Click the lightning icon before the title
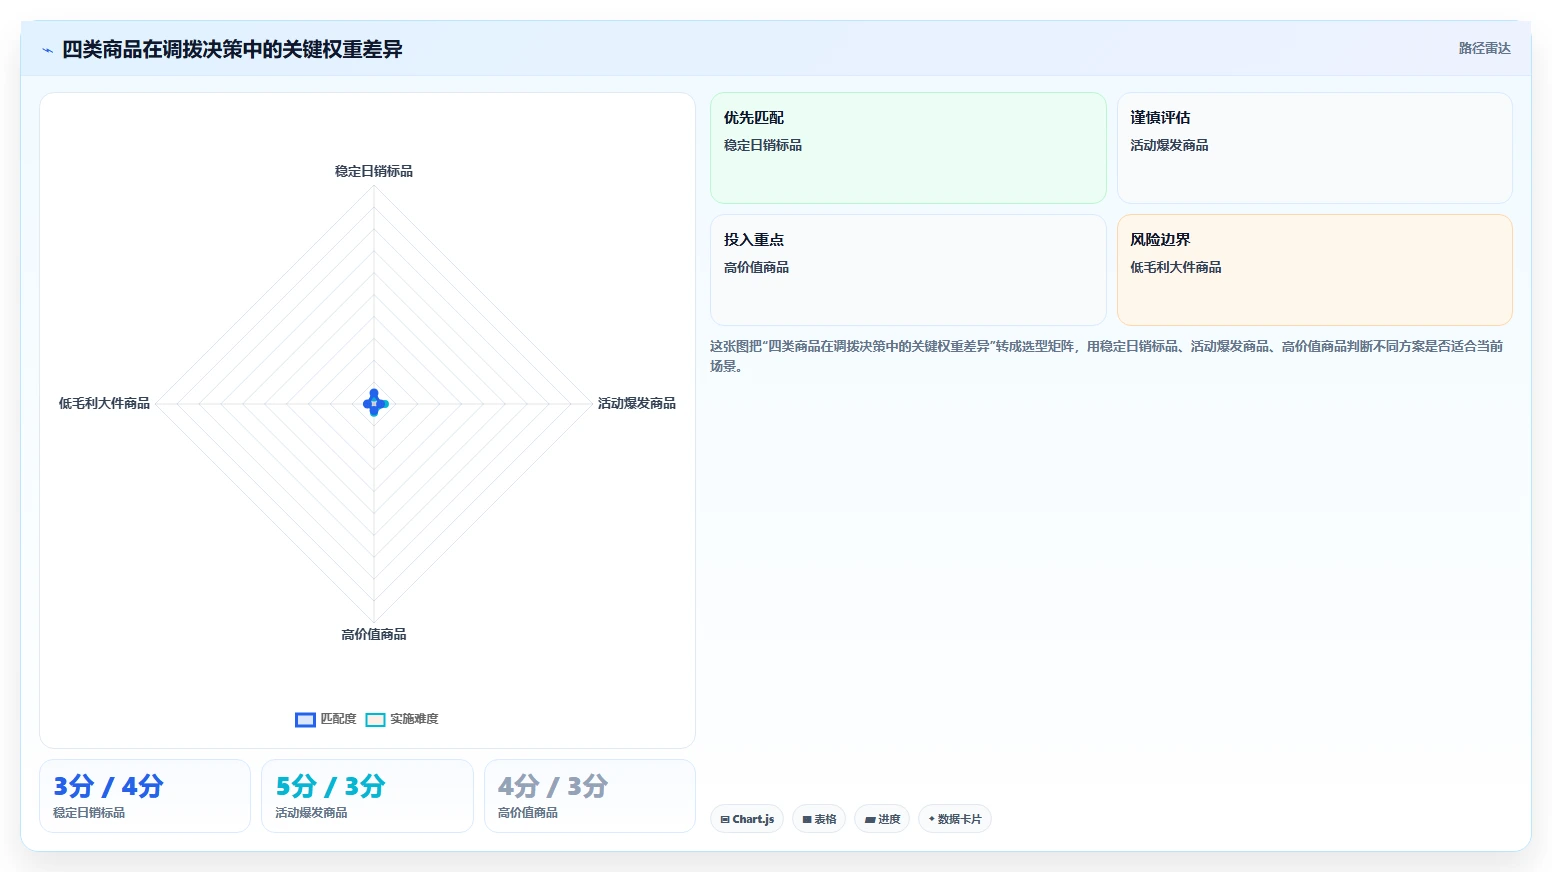Screen dimensions: 1552x872 coord(47,50)
